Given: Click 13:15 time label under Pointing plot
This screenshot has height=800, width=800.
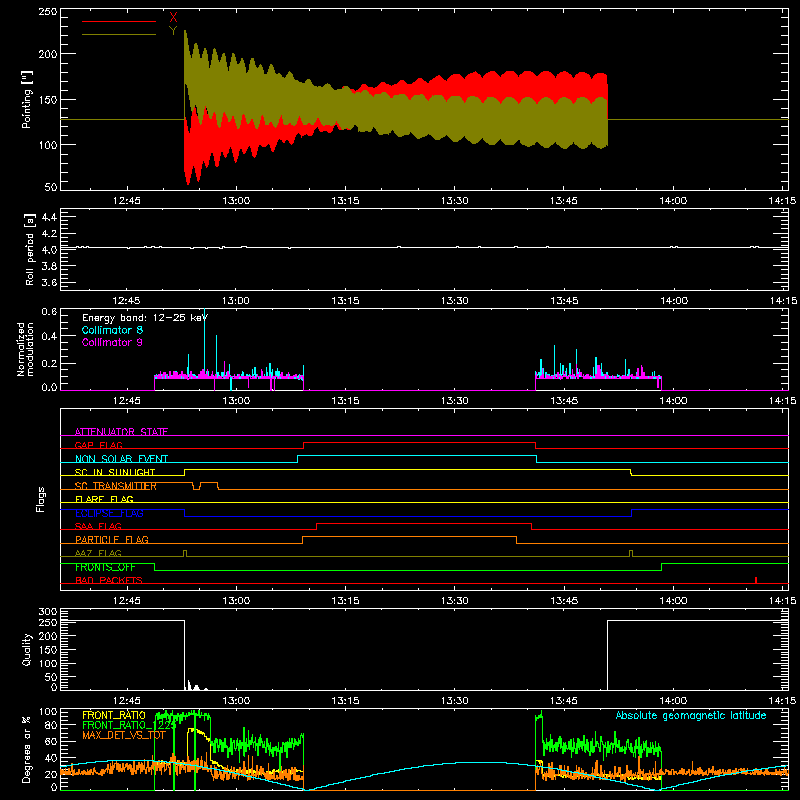Looking at the screenshot, I should pyautogui.click(x=345, y=201).
